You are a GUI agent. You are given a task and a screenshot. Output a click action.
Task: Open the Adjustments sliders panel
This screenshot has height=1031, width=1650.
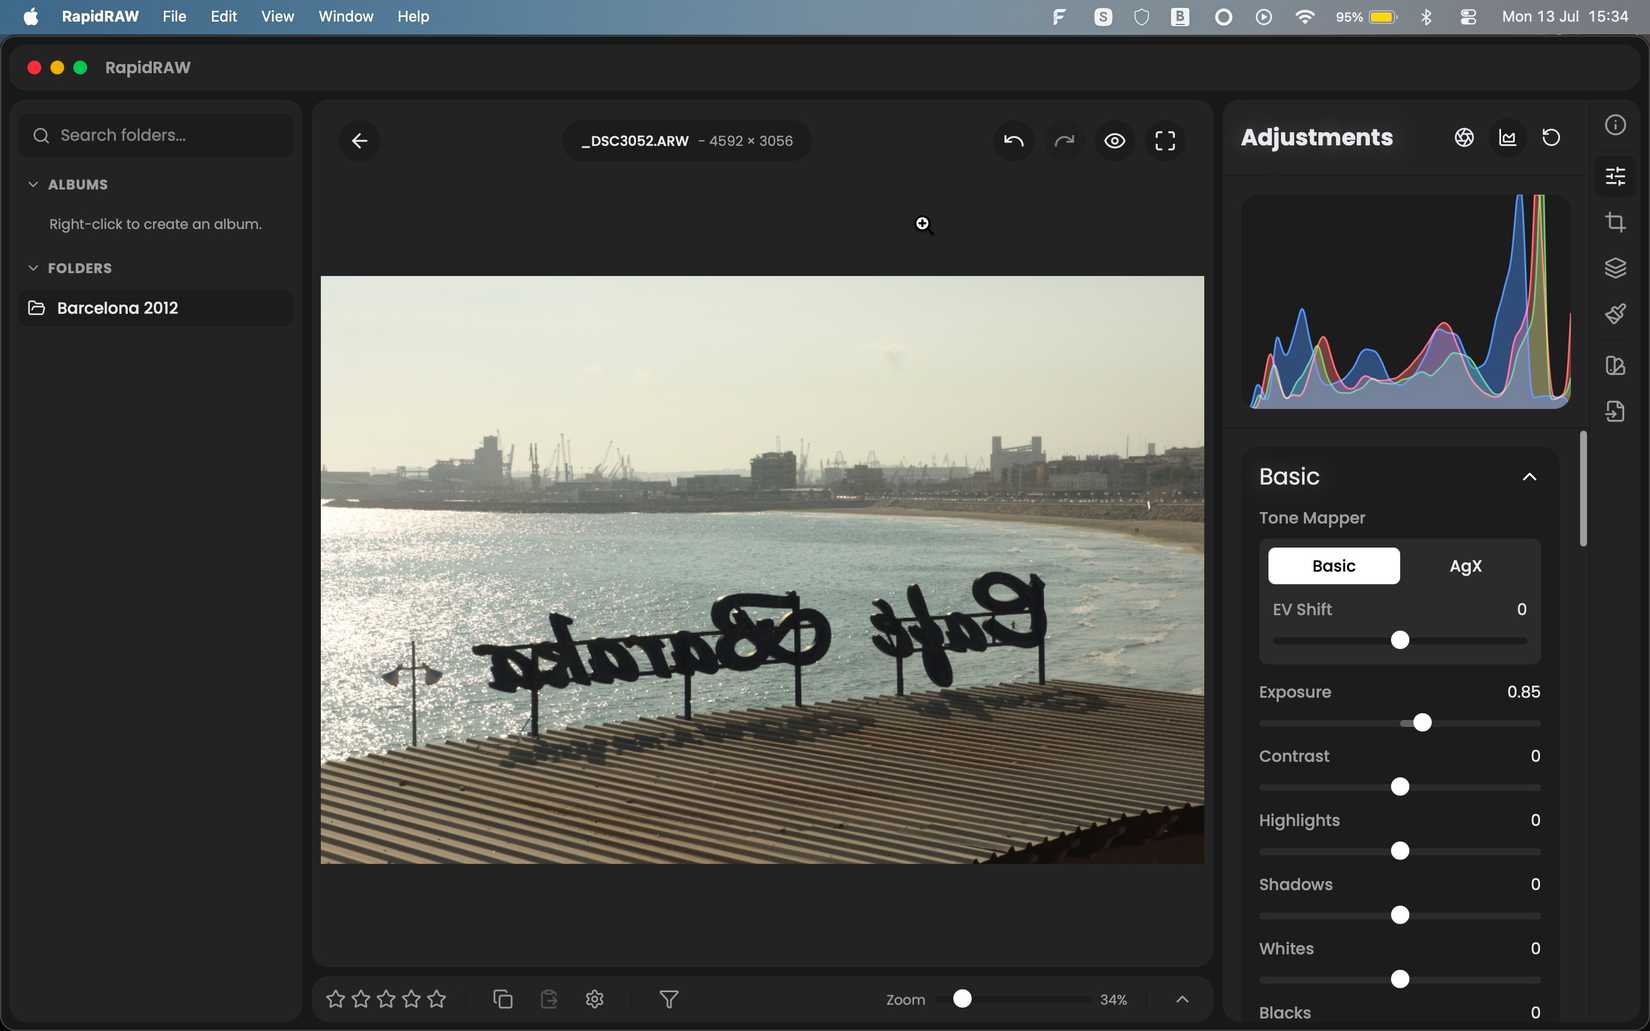pyautogui.click(x=1615, y=176)
